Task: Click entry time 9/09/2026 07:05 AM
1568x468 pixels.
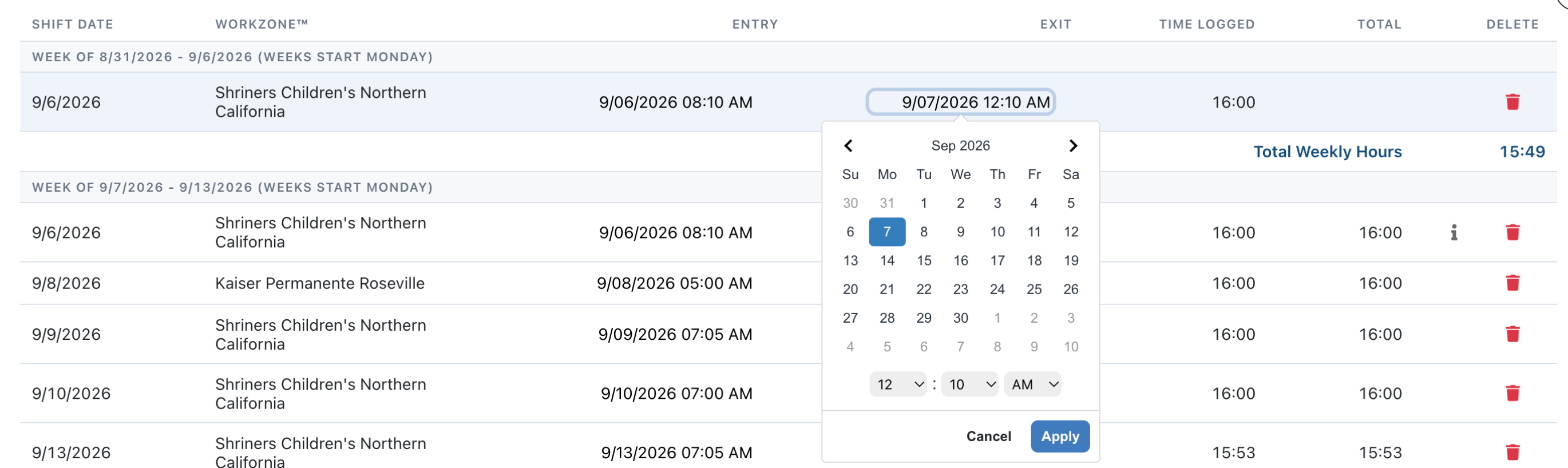Action: pyautogui.click(x=675, y=334)
